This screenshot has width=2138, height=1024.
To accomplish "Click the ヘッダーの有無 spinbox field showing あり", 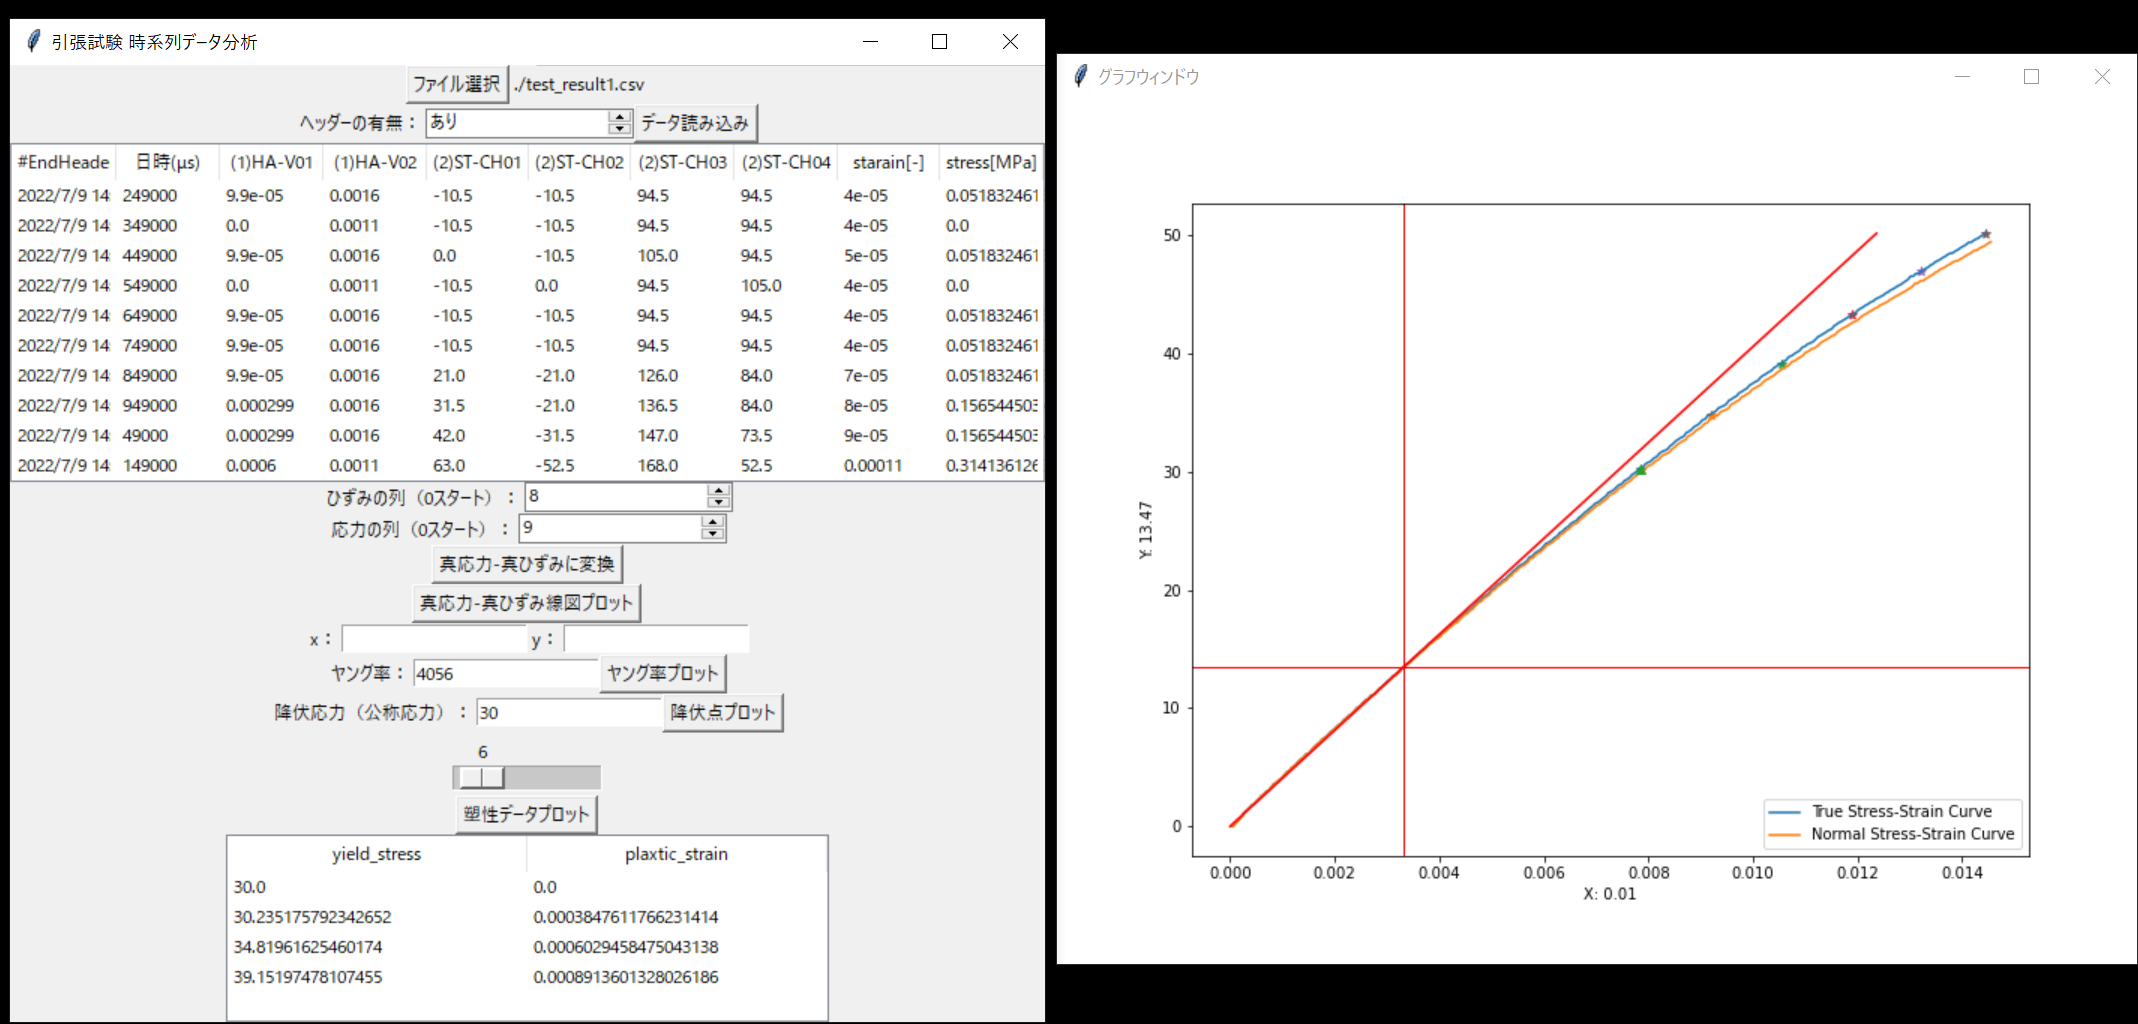I will [x=517, y=122].
